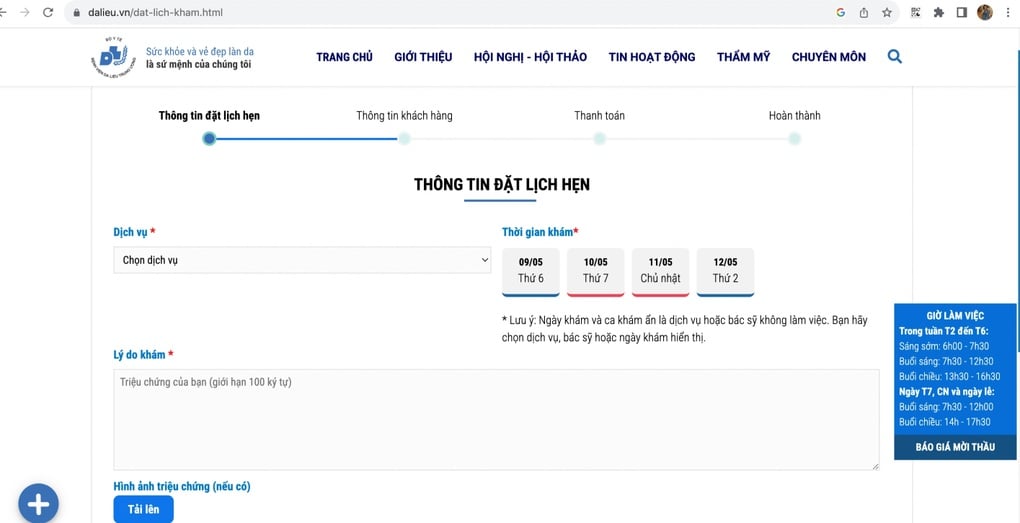Viewport: 1020px width, 523px height.
Task: Click first progress step dot
Action: (x=209, y=139)
